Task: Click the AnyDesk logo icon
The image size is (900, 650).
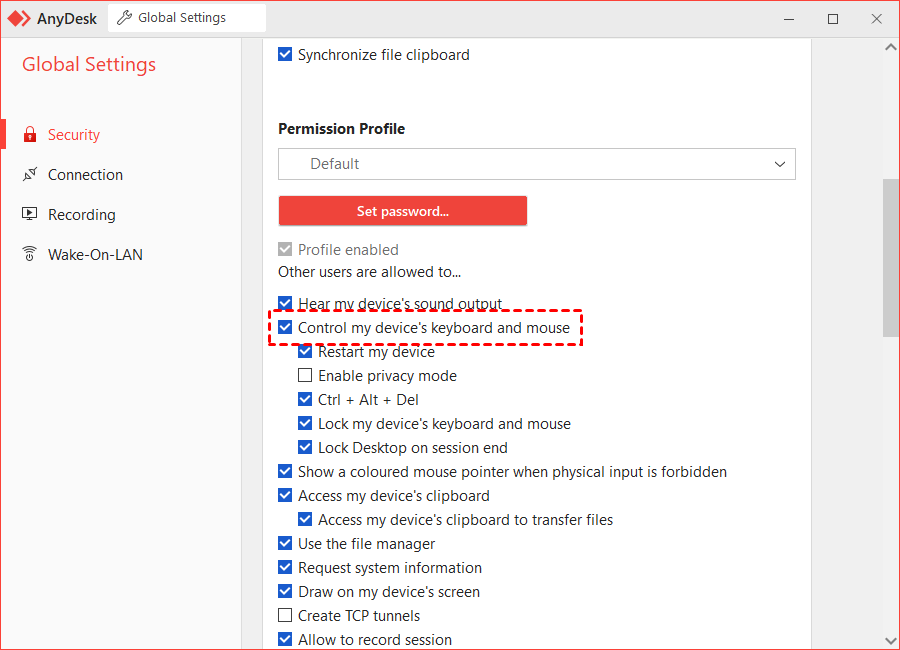Action: click(19, 18)
